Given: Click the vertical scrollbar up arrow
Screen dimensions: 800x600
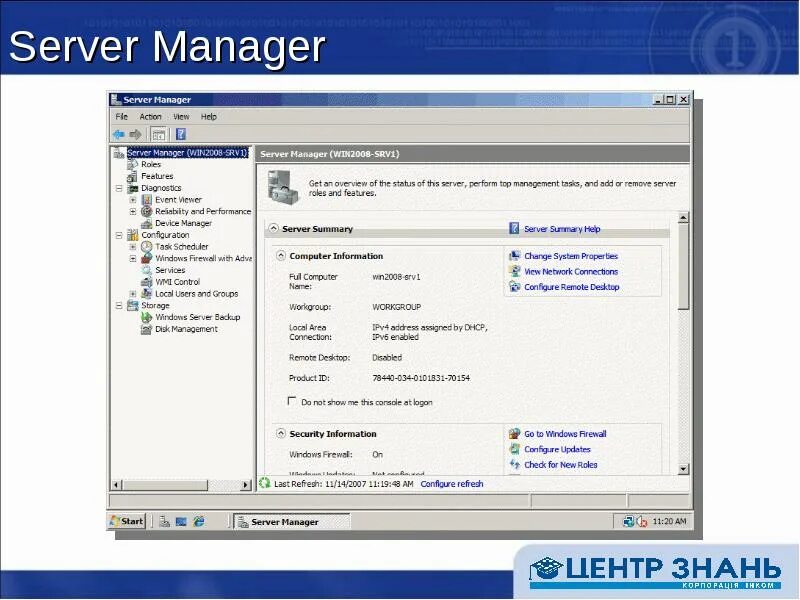Looking at the screenshot, I should [684, 218].
